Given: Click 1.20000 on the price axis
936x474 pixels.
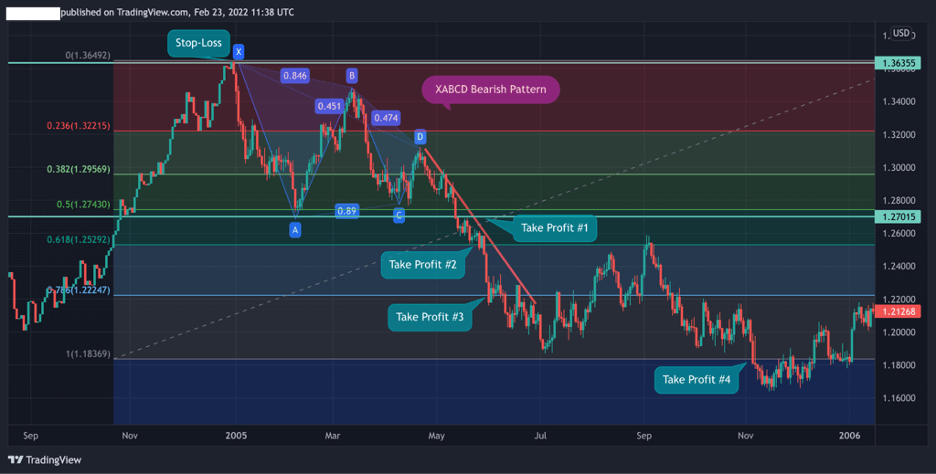Looking at the screenshot, I should pos(899,333).
